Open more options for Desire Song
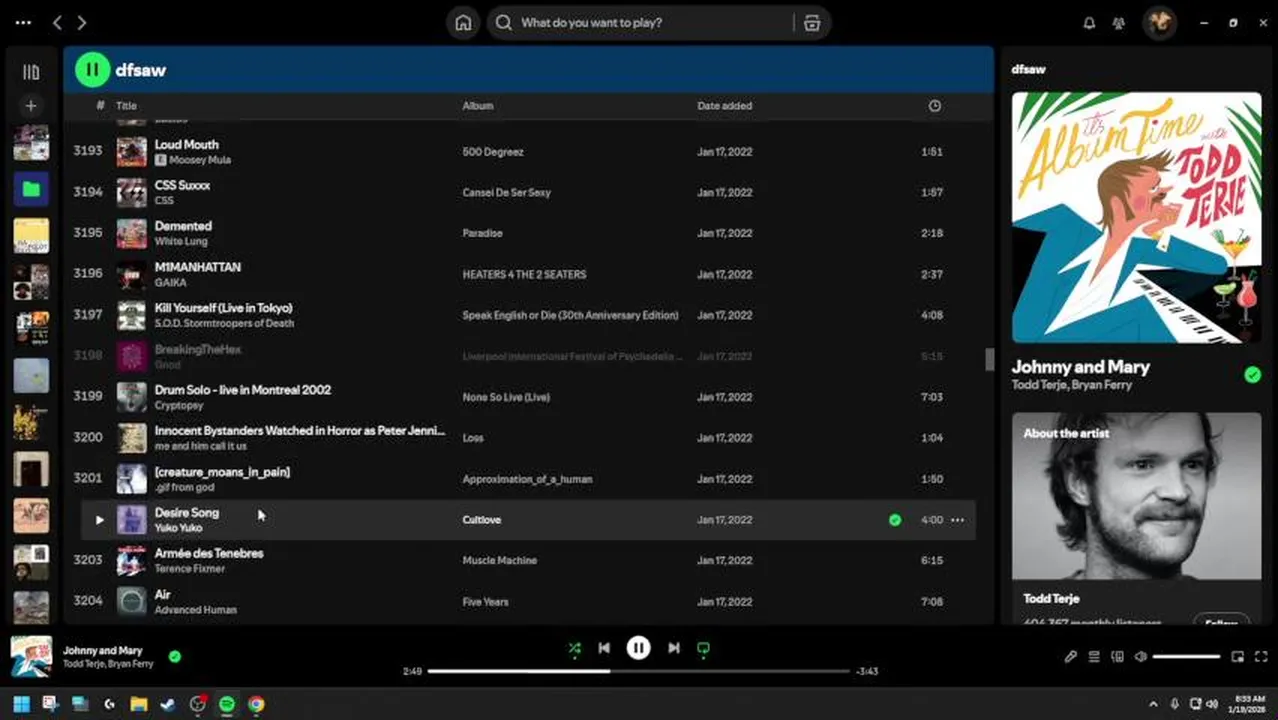This screenshot has width=1278, height=720. pos(957,520)
